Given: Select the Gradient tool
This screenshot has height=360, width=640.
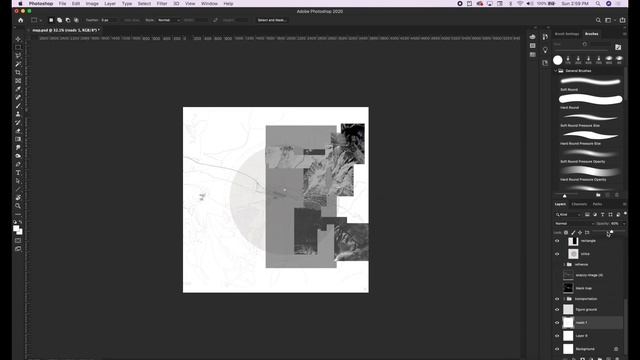Looking at the screenshot, I should coord(18,139).
